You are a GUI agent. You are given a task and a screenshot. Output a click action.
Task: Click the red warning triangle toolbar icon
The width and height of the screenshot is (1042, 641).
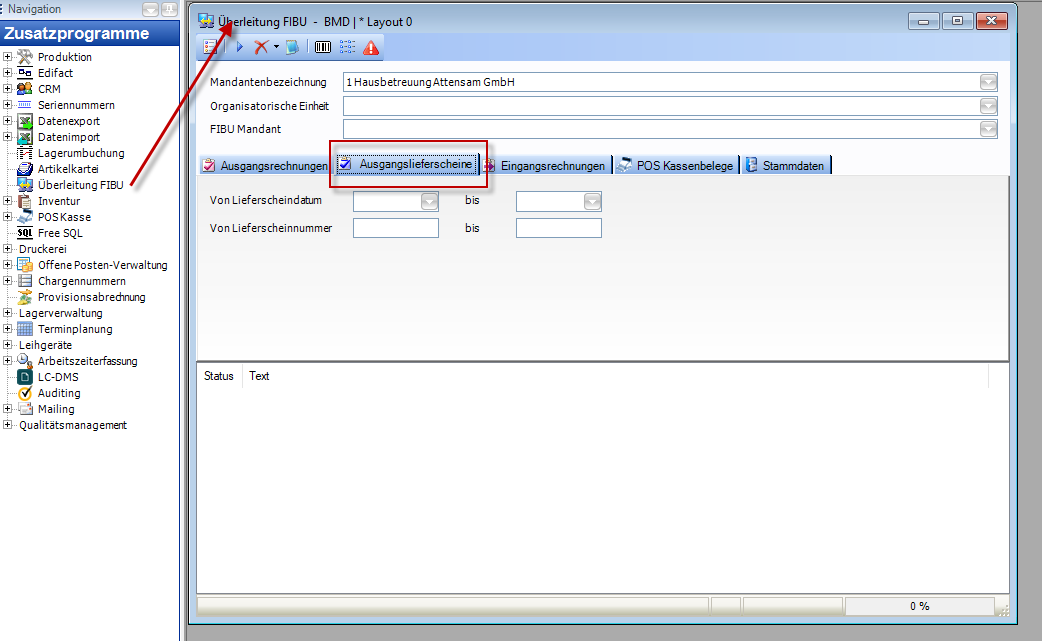371,47
